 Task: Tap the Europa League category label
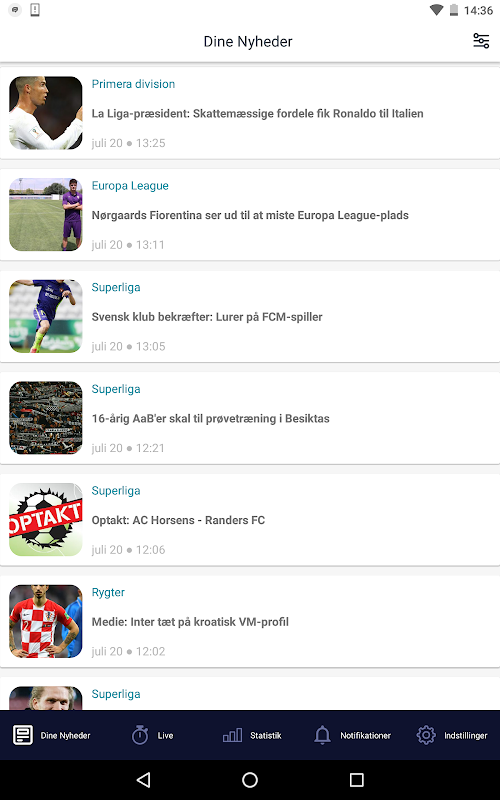(x=130, y=186)
